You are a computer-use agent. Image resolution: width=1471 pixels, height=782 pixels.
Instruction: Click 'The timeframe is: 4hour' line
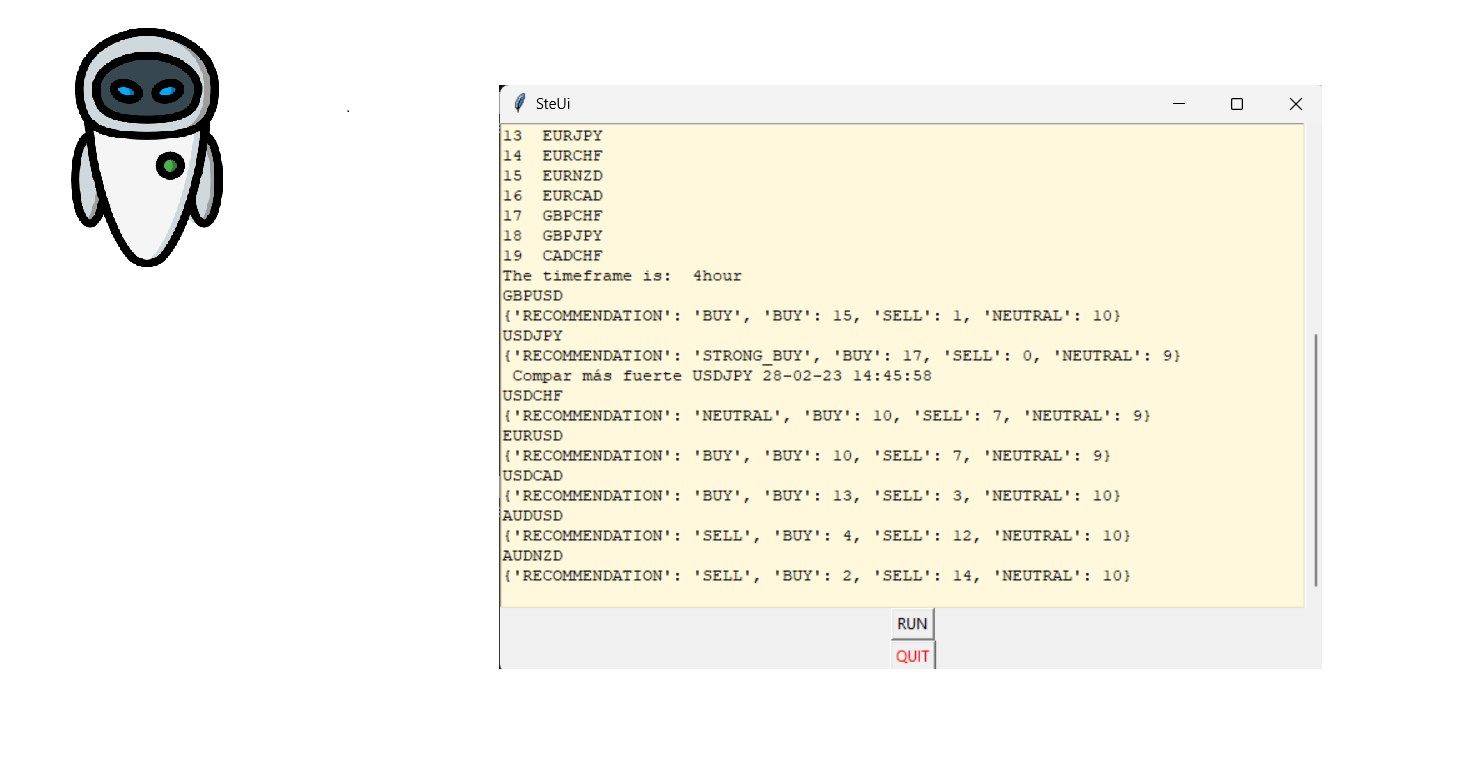coord(622,275)
